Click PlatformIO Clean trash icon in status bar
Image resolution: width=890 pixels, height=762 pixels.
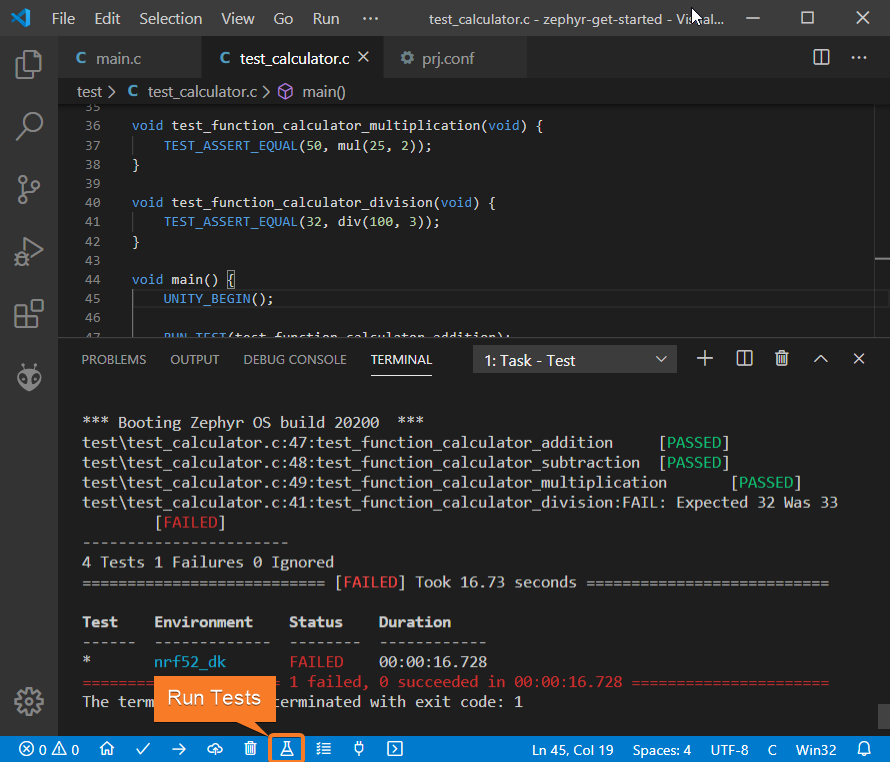pos(250,749)
